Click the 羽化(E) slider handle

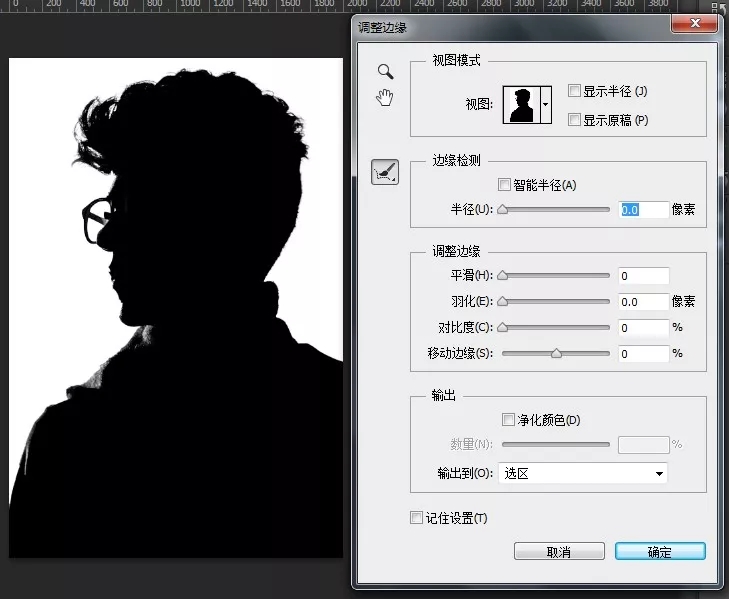[502, 301]
